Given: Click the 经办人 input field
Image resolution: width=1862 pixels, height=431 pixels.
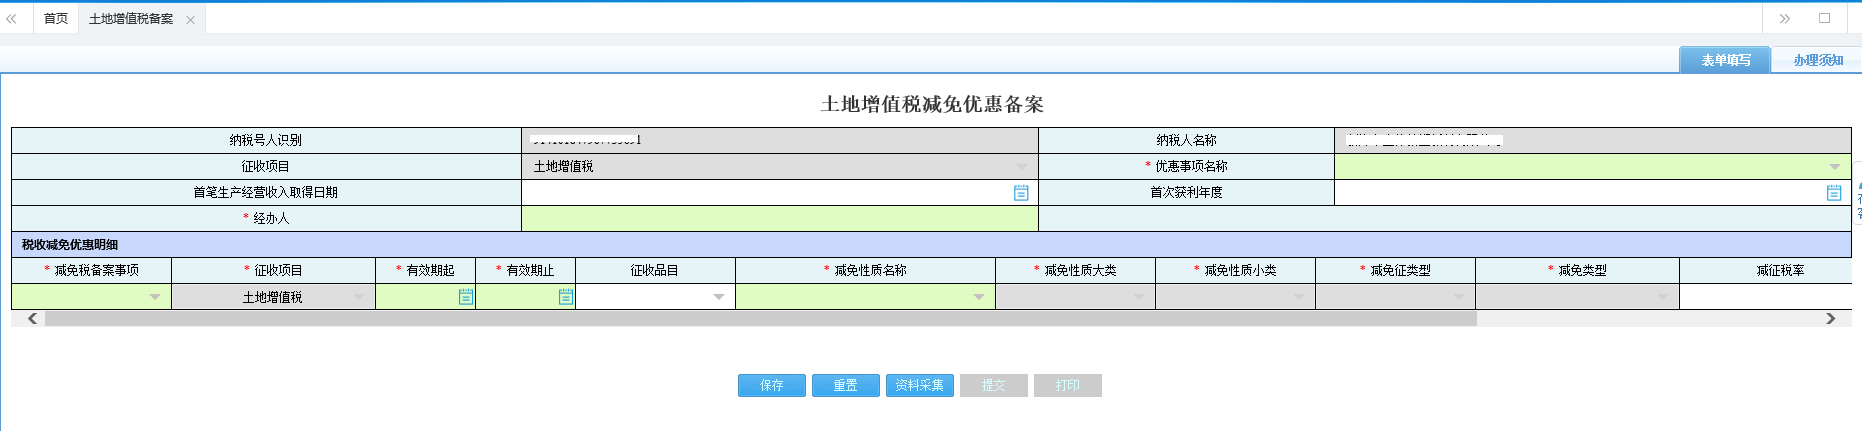Looking at the screenshot, I should point(780,219).
